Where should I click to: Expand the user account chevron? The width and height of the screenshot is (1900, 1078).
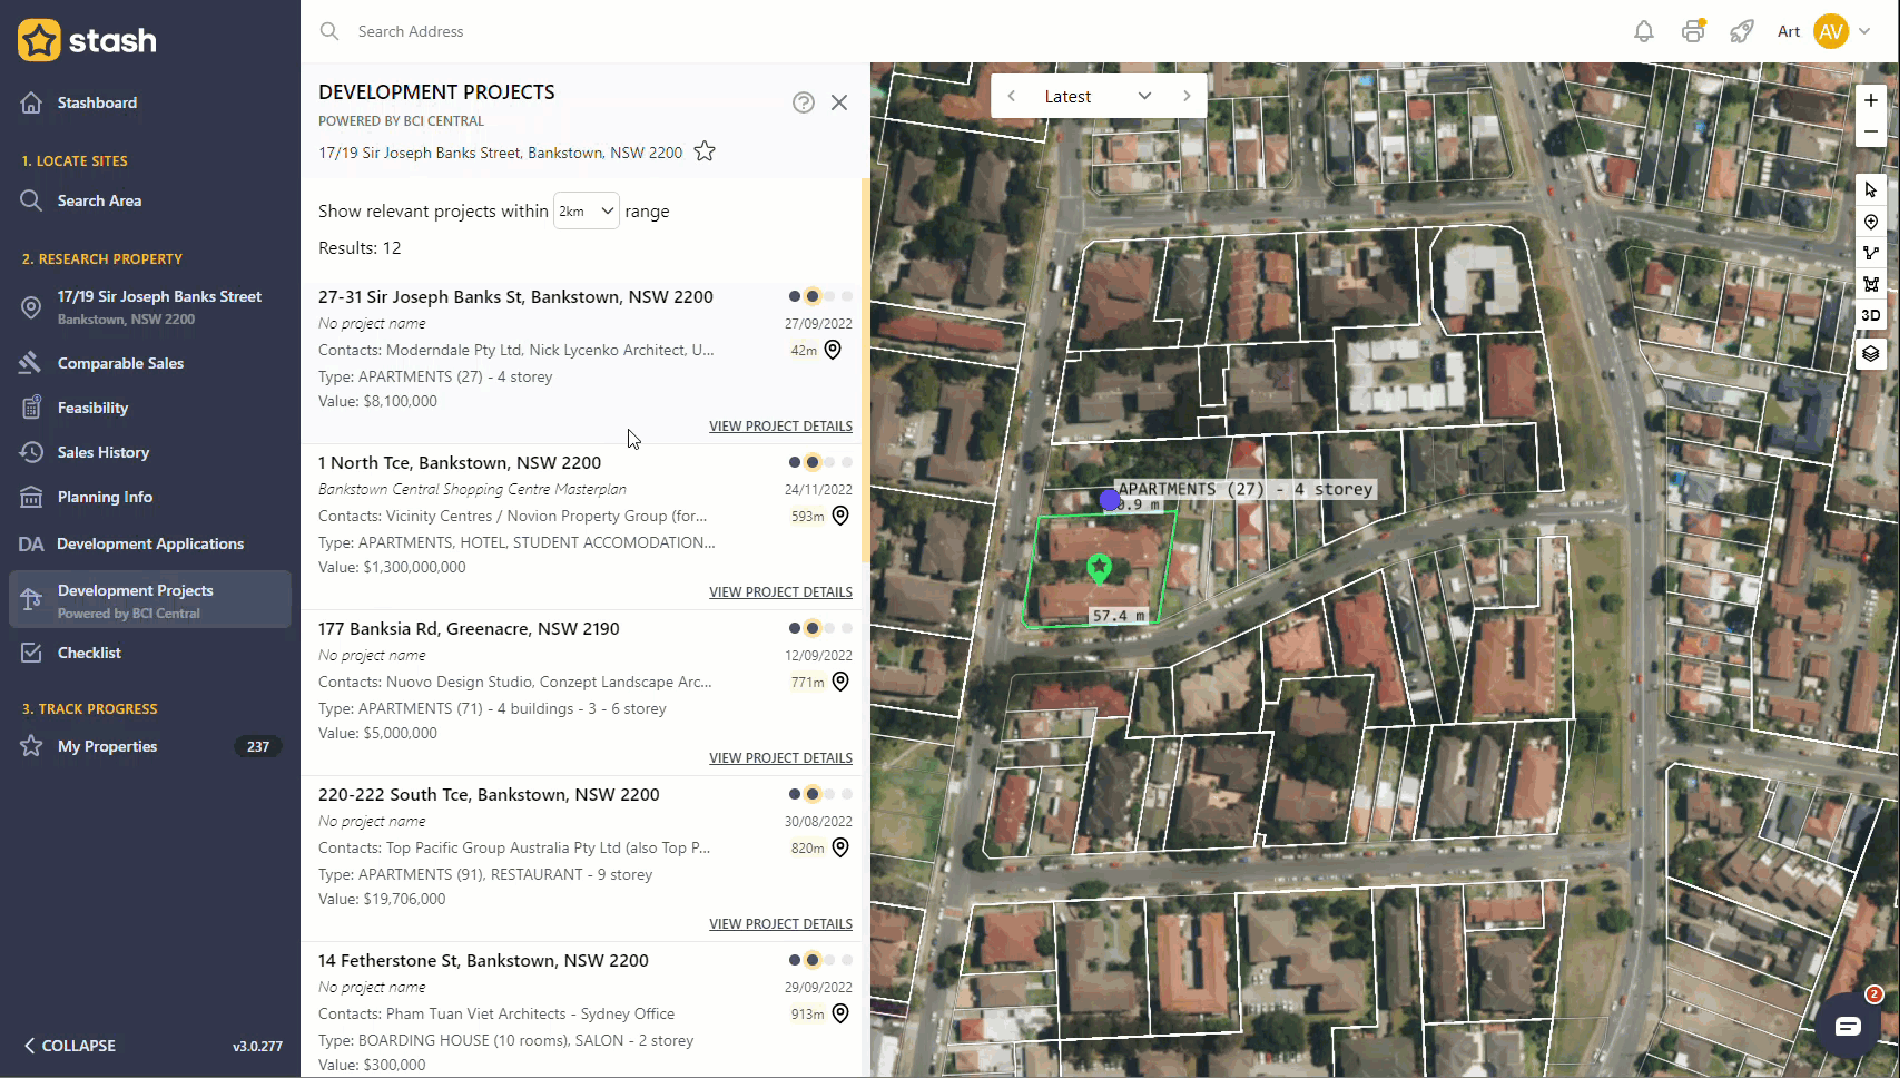[1865, 31]
